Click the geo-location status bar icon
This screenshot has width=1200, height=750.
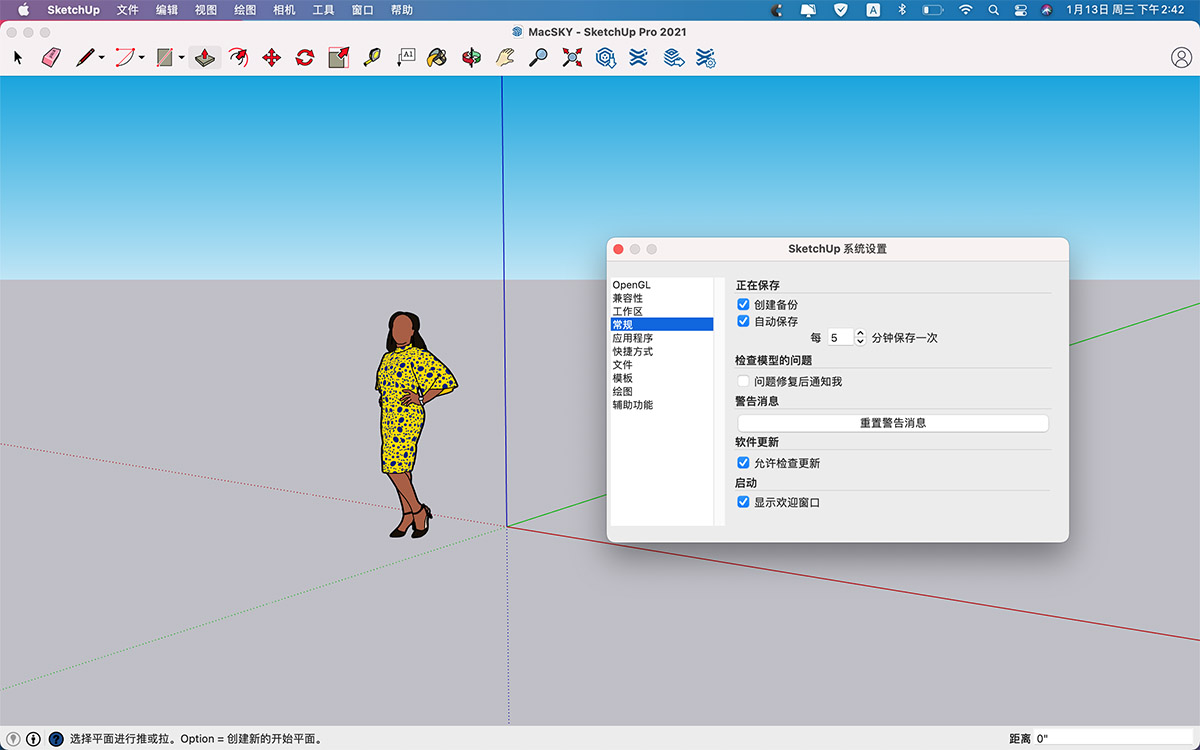pos(13,739)
